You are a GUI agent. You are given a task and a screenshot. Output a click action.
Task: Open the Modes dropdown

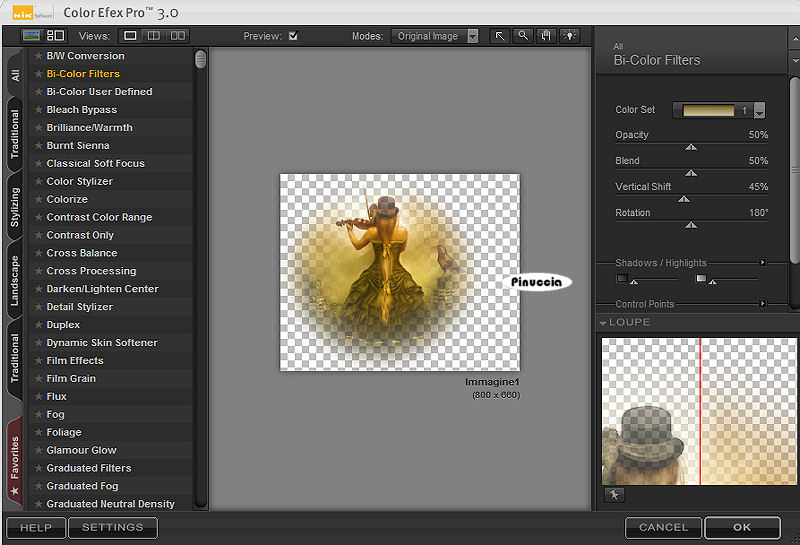(x=472, y=36)
